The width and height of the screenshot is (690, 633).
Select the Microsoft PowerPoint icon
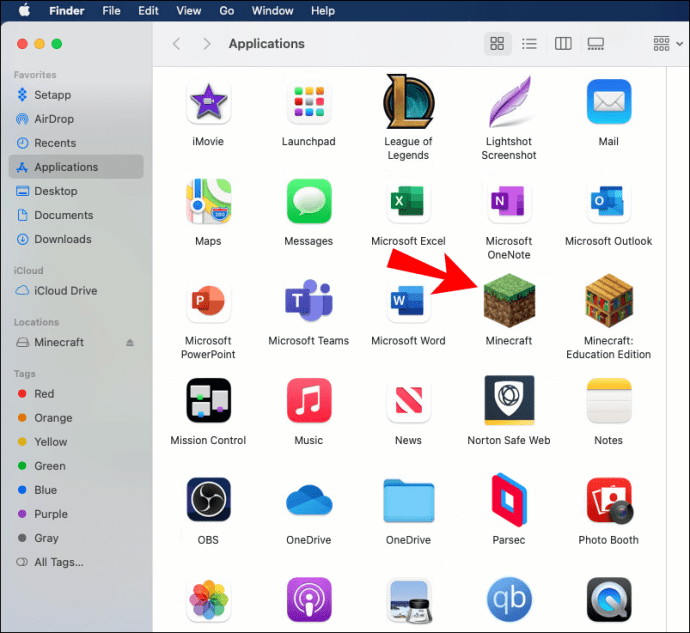click(208, 301)
